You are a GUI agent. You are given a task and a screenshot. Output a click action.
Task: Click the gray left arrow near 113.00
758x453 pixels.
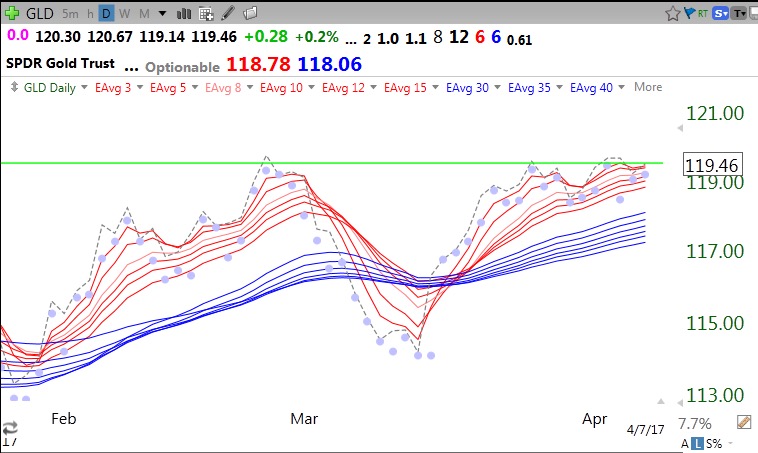(680, 403)
